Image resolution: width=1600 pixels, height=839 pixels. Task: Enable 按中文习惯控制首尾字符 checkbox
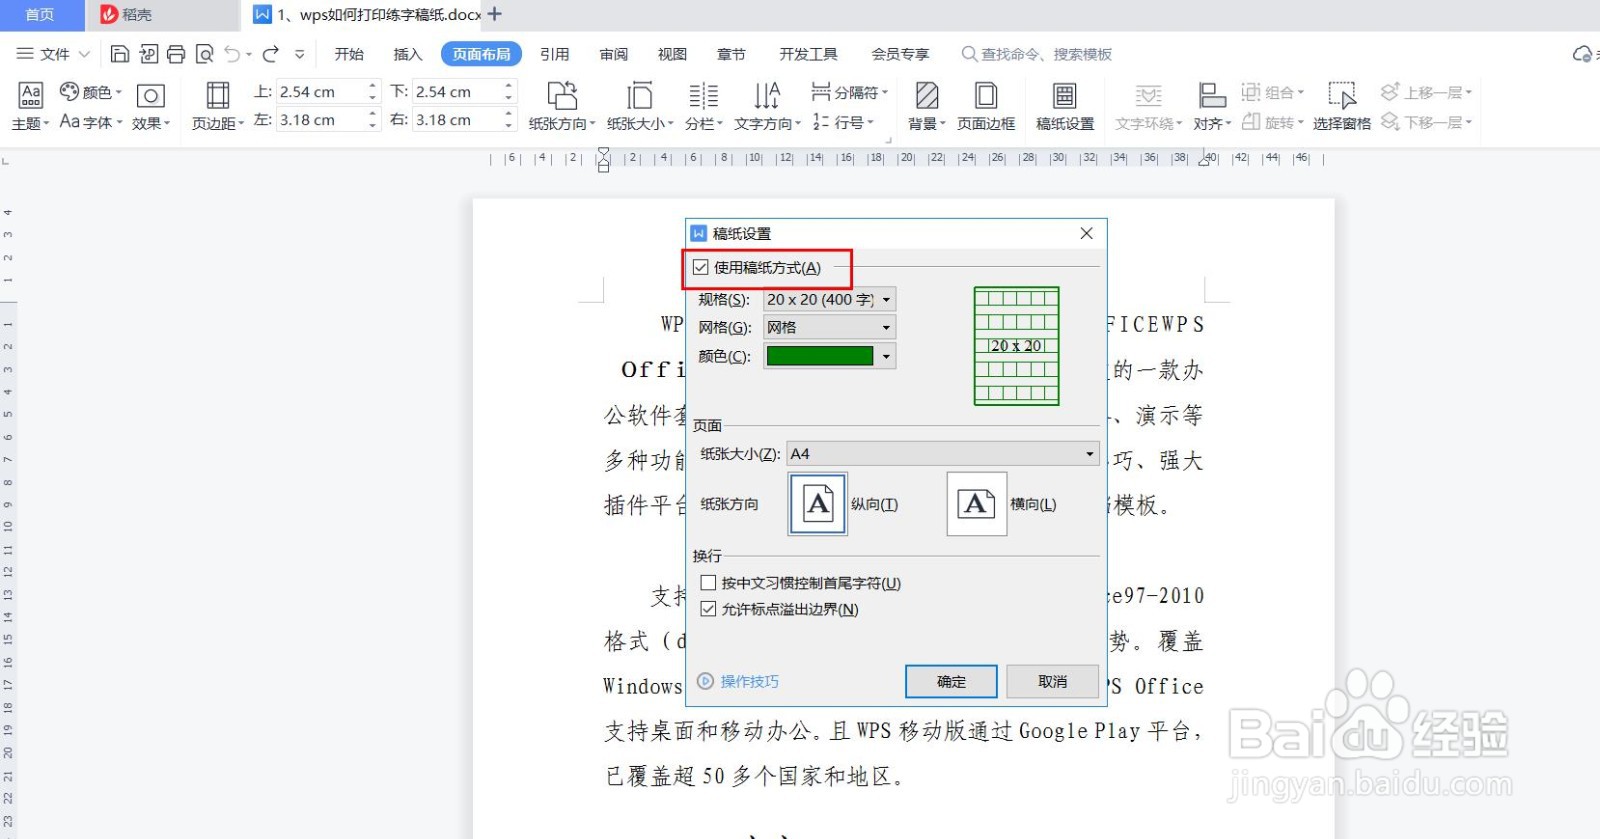point(708,583)
